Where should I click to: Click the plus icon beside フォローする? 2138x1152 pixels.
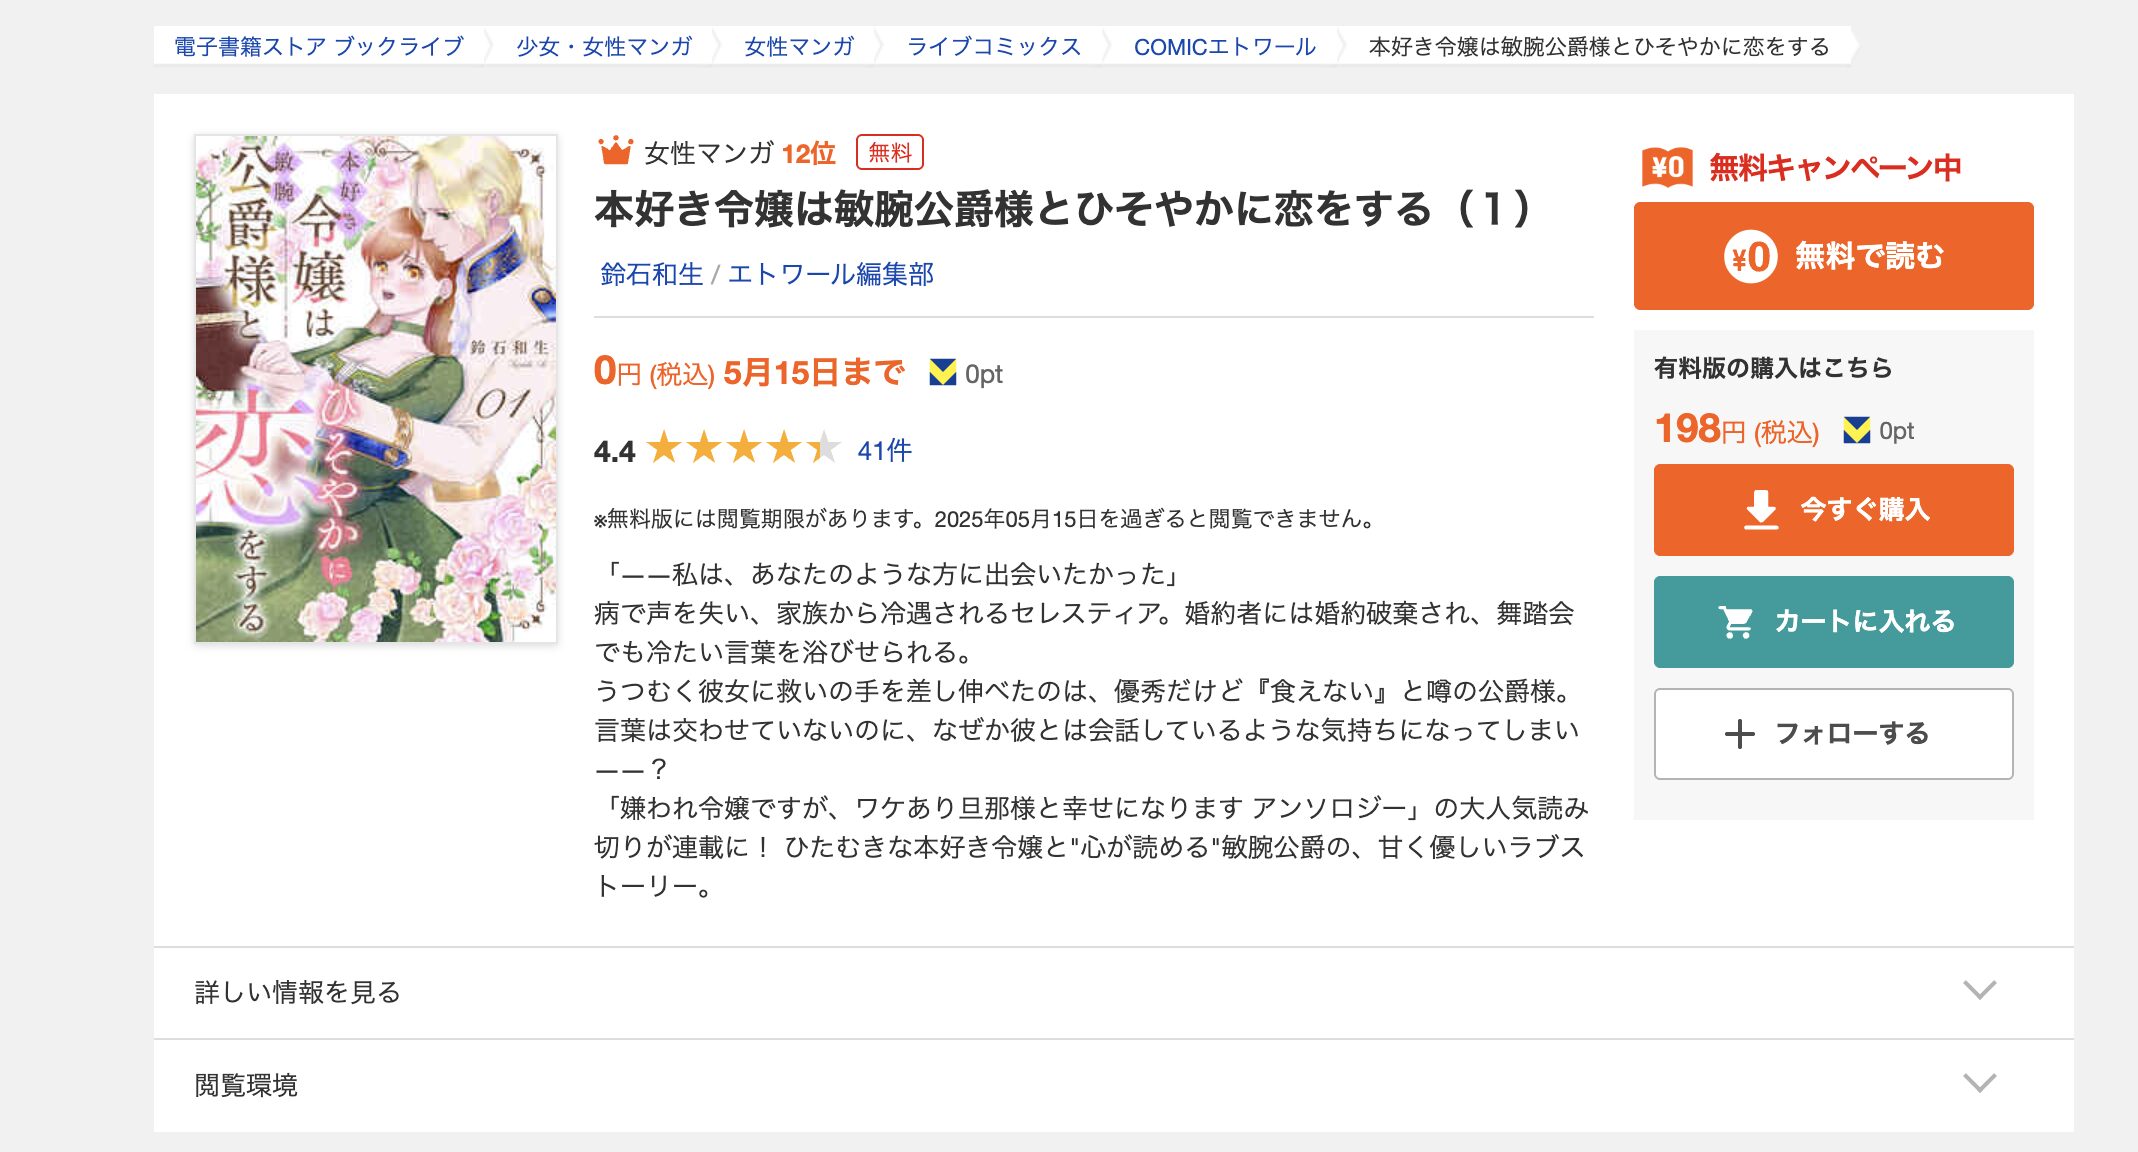point(1740,734)
